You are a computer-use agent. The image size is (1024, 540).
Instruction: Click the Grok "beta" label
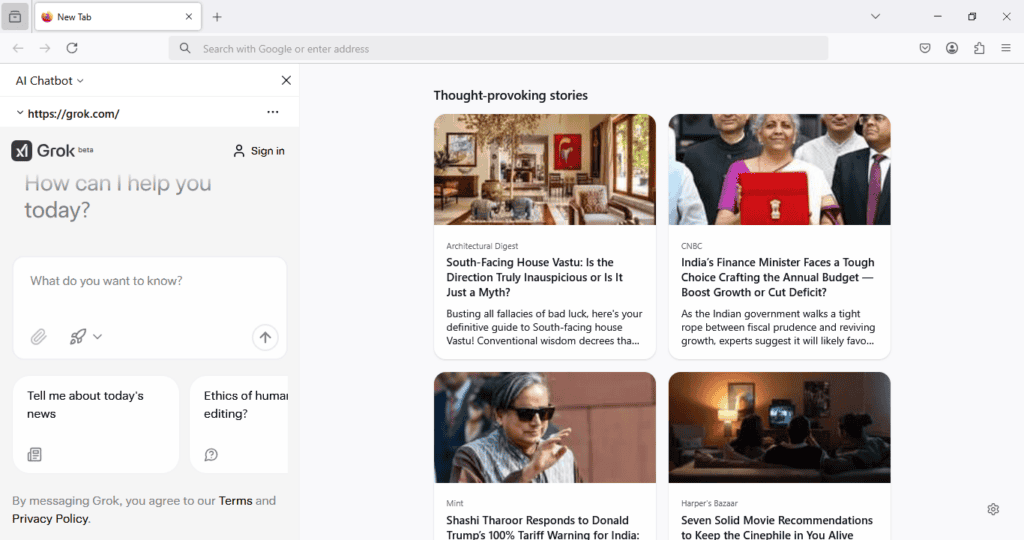tap(86, 150)
